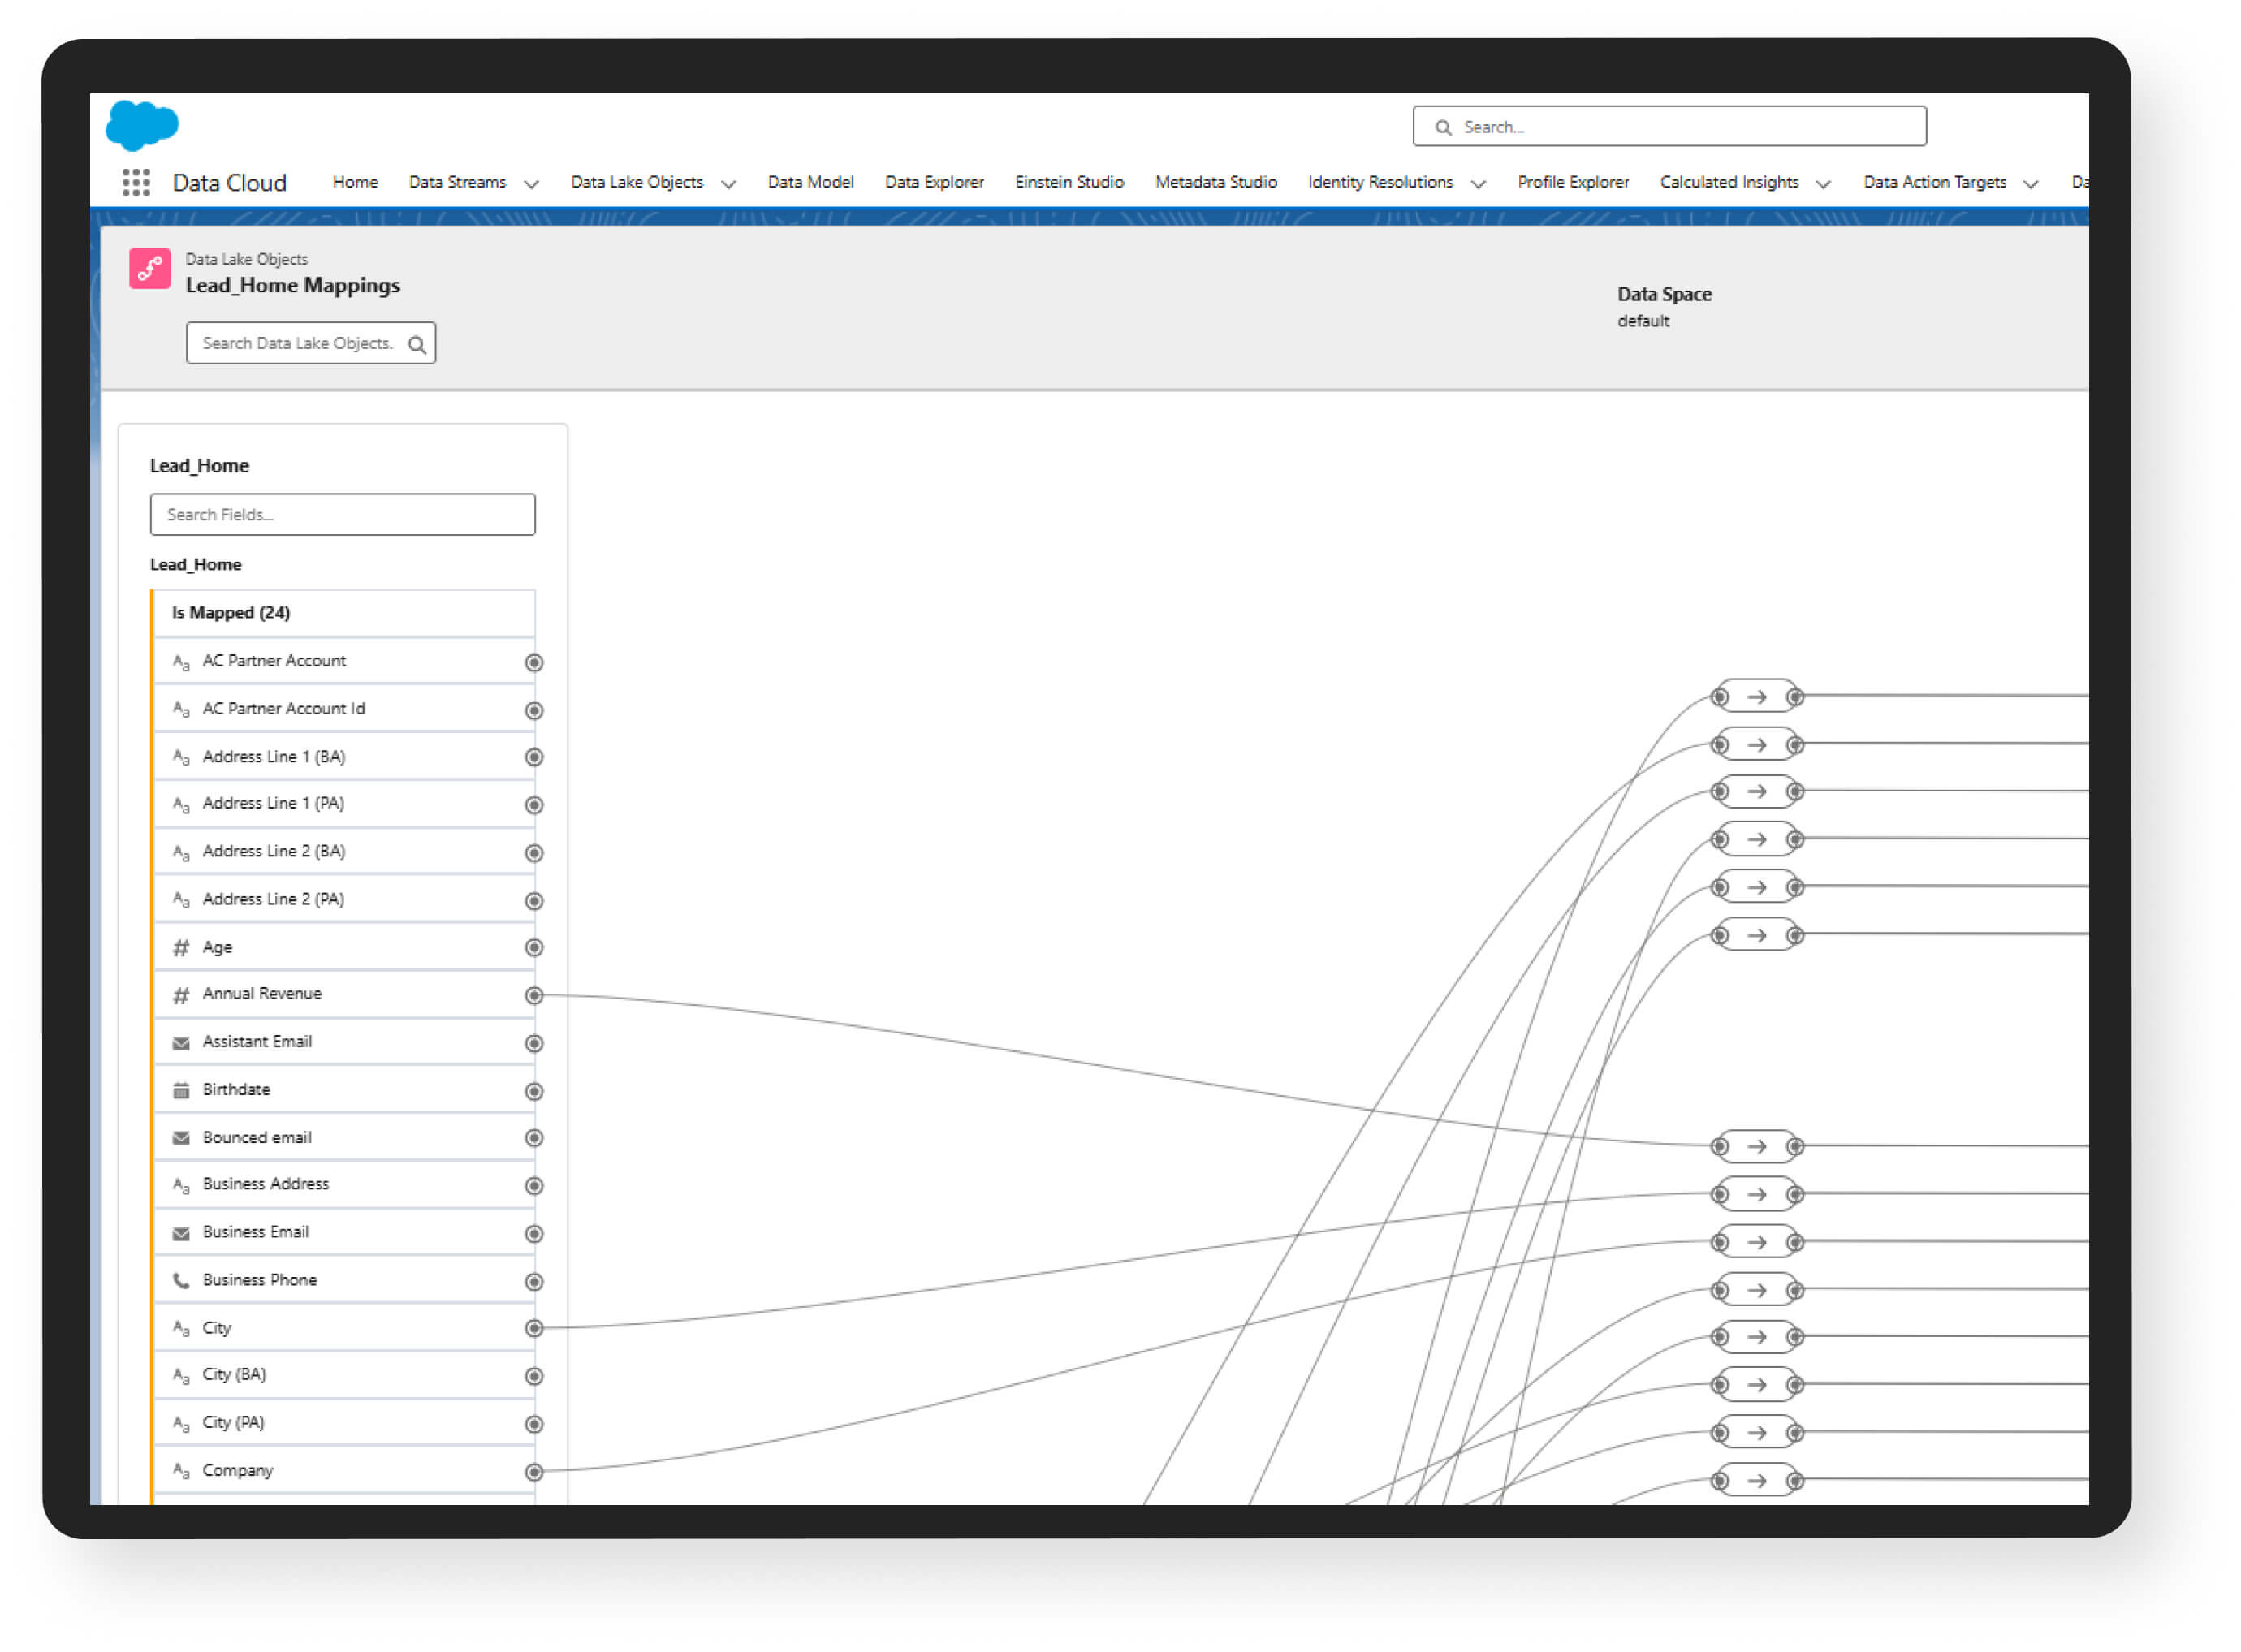Select the mapping point next to Age

pyautogui.click(x=534, y=947)
